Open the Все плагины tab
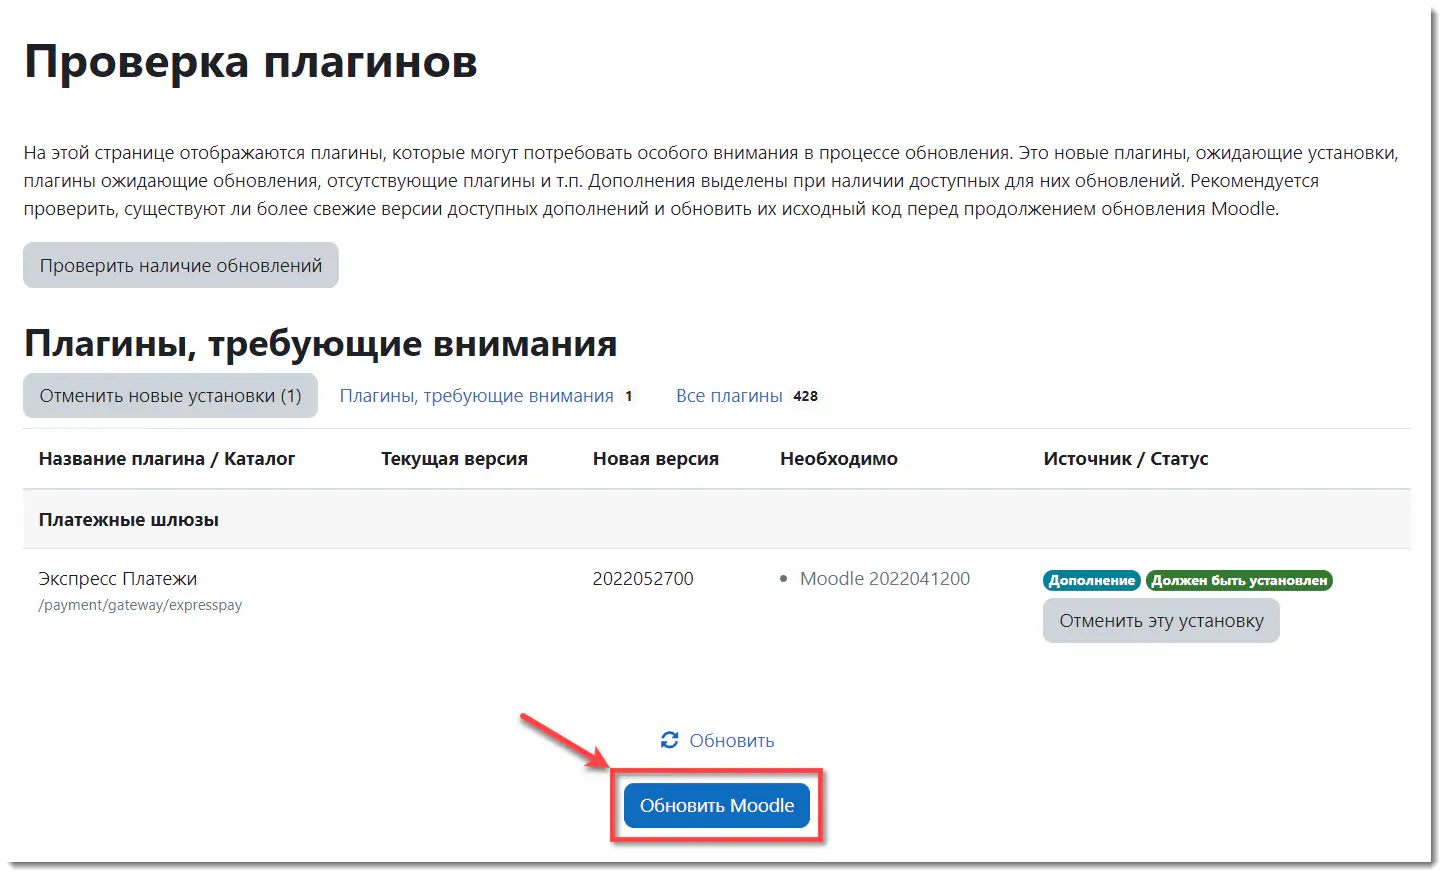Viewport: 1446px width, 877px height. point(730,395)
